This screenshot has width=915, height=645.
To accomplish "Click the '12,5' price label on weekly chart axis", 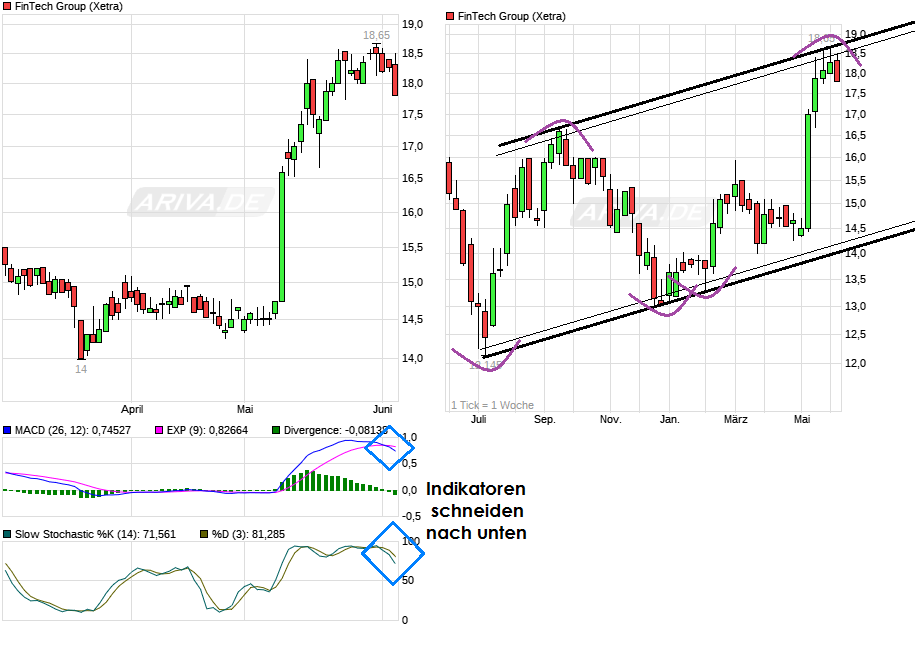I will [x=855, y=334].
